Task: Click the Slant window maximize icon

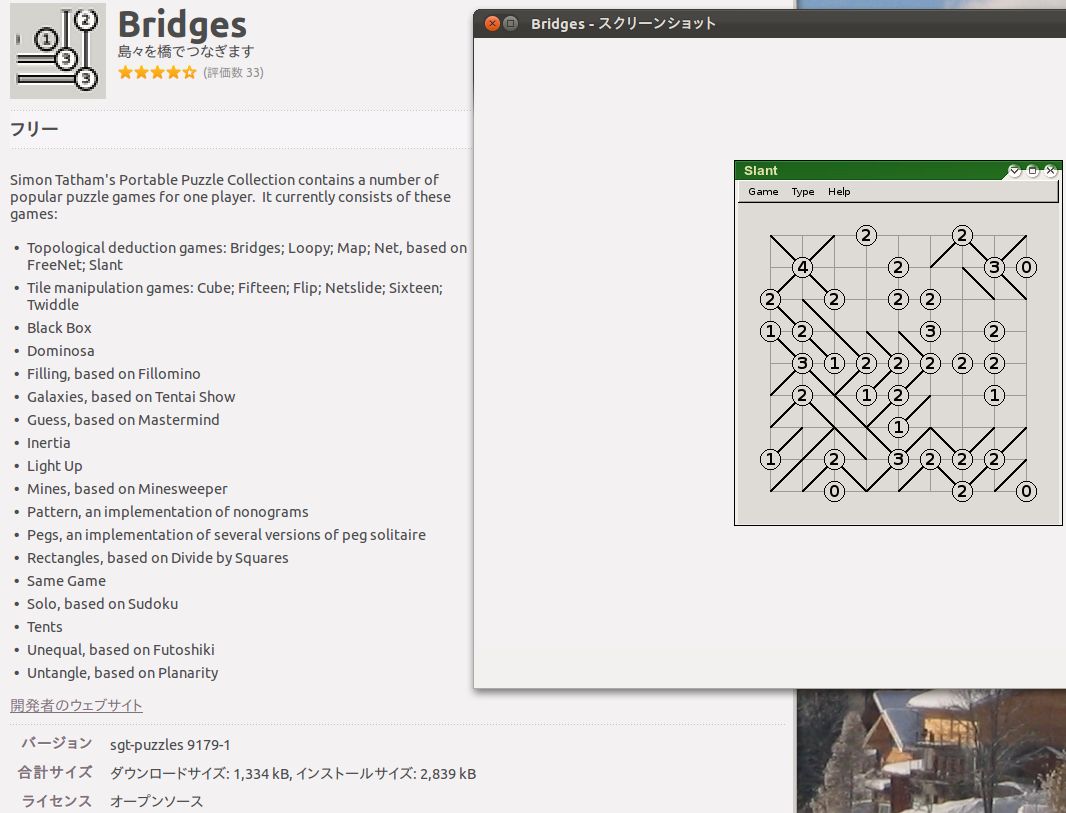Action: point(1033,171)
